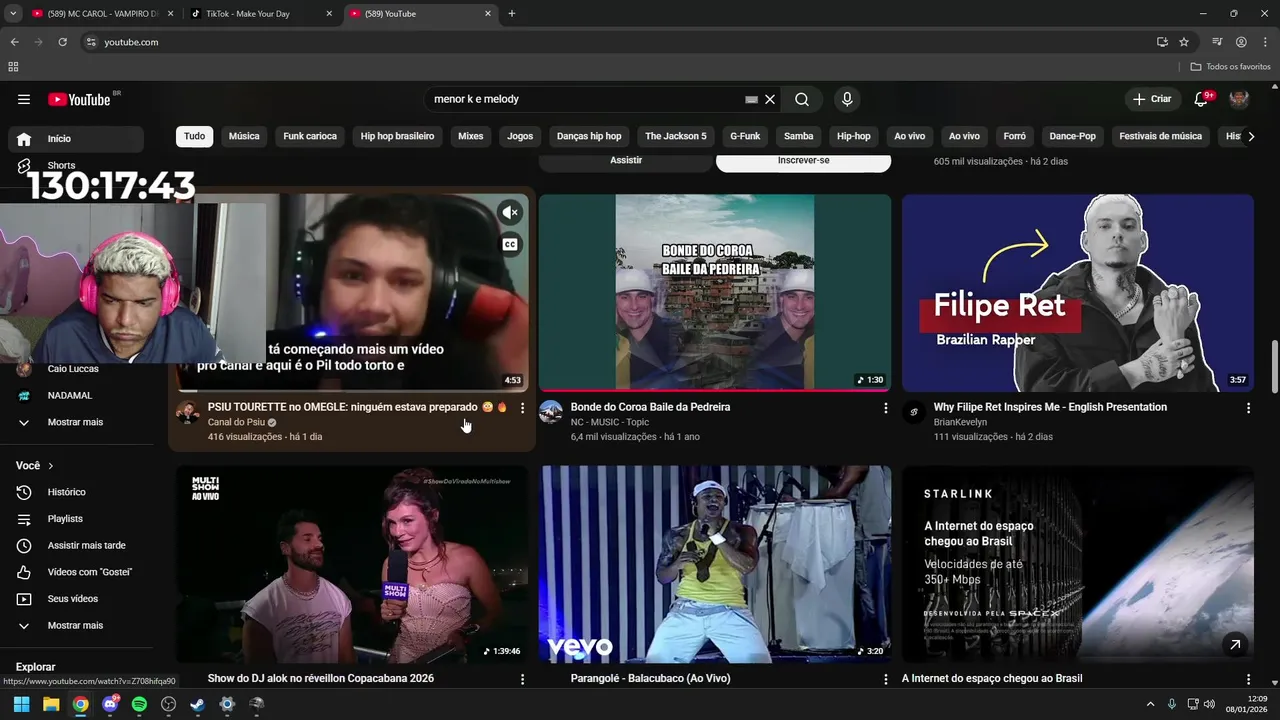This screenshot has height=720, width=1280.
Task: Open options menu for Filipe Ret video
Action: click(1248, 408)
